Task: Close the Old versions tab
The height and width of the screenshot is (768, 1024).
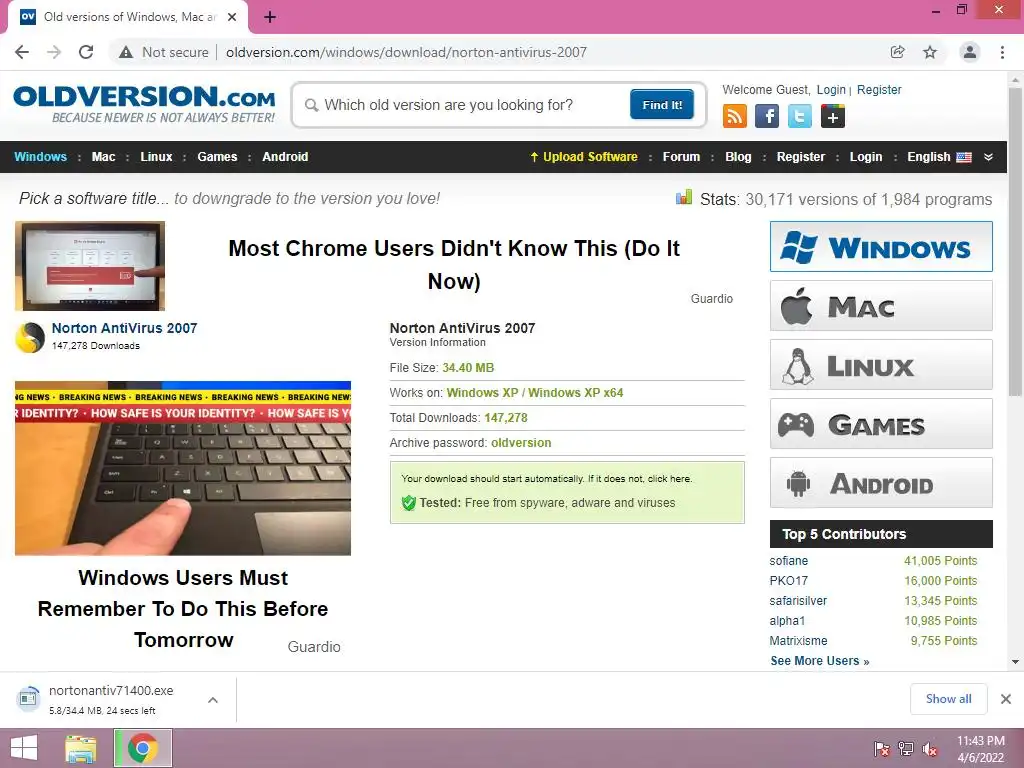Action: tap(232, 17)
